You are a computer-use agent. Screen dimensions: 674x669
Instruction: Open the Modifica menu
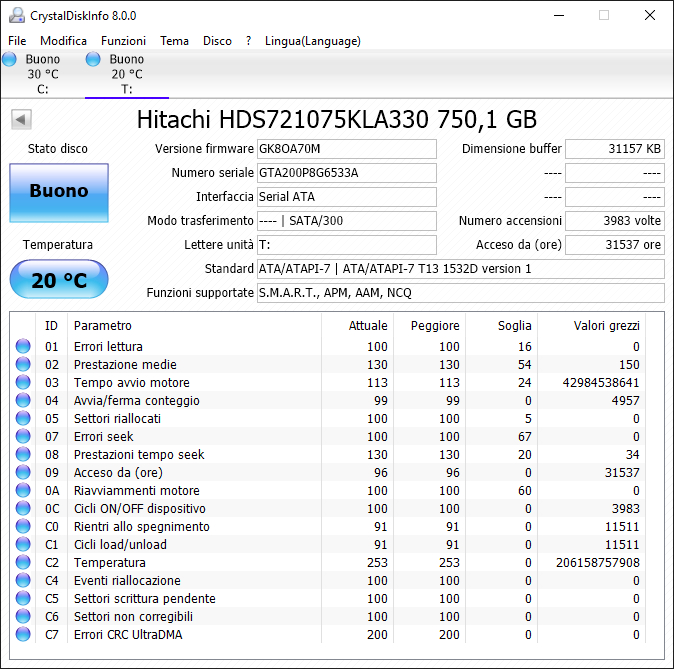tap(64, 41)
